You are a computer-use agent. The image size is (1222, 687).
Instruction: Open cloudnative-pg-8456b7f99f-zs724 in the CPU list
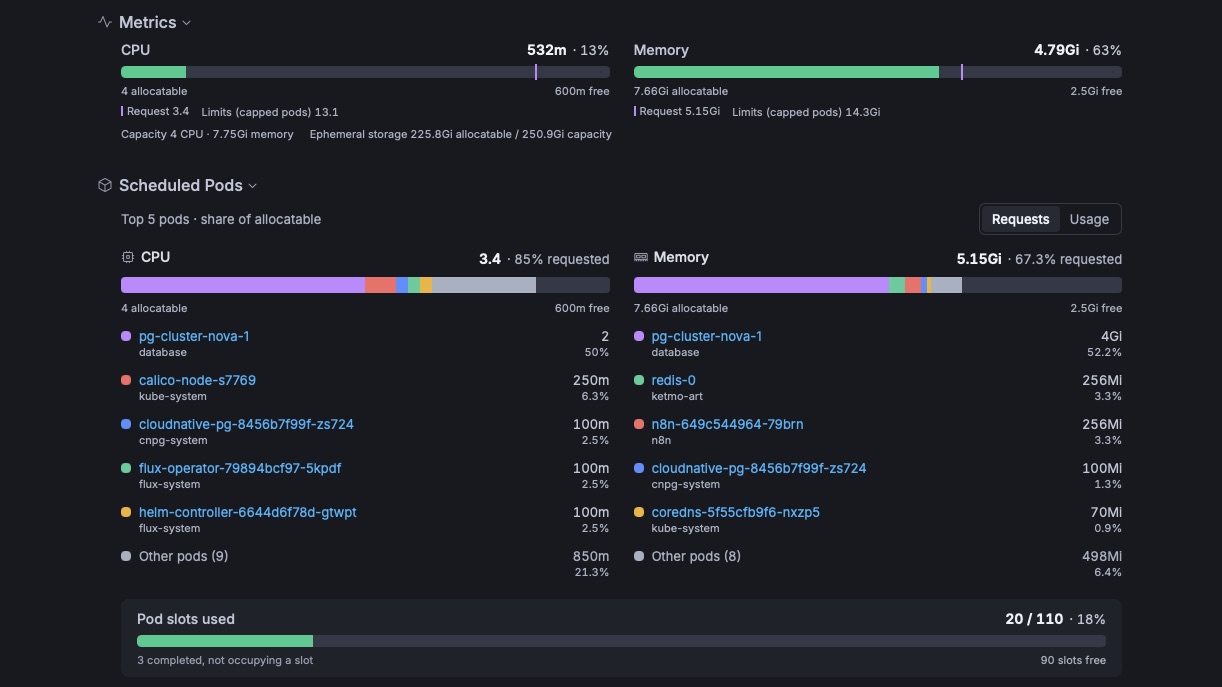point(246,424)
